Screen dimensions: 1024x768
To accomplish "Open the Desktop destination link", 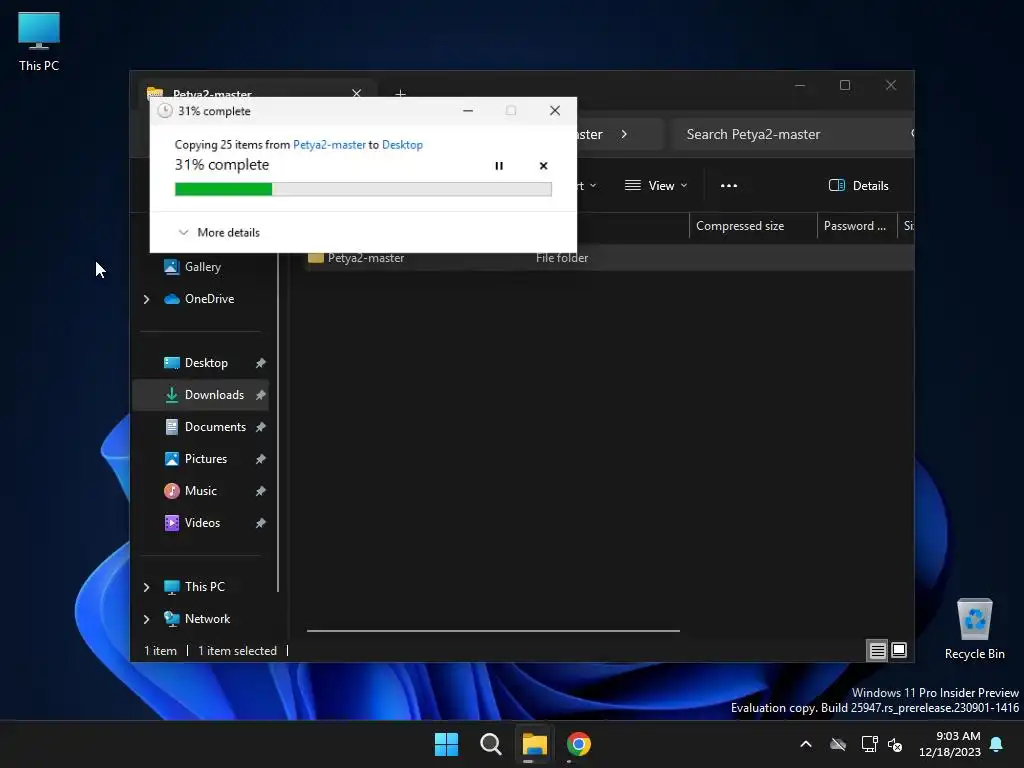I will [402, 145].
